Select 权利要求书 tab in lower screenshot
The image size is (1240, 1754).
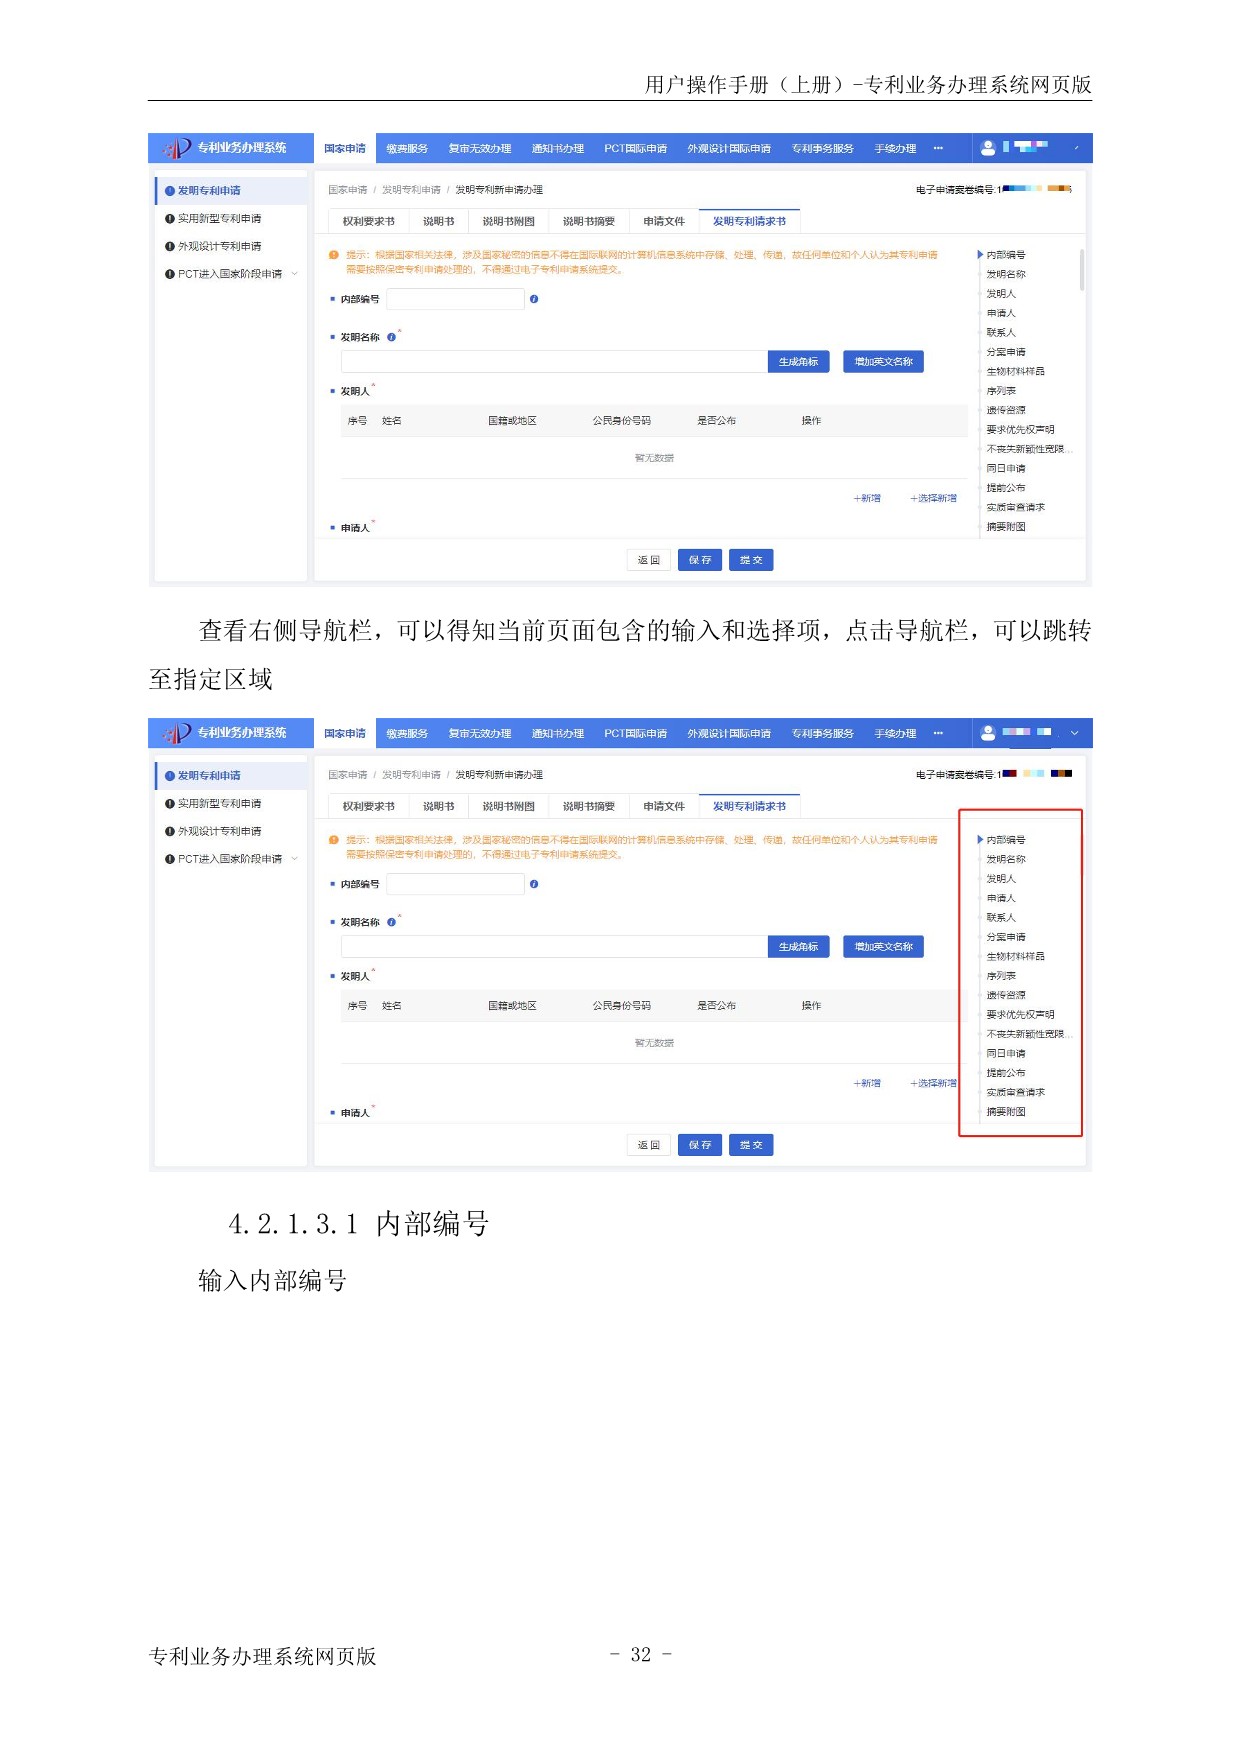(x=368, y=806)
